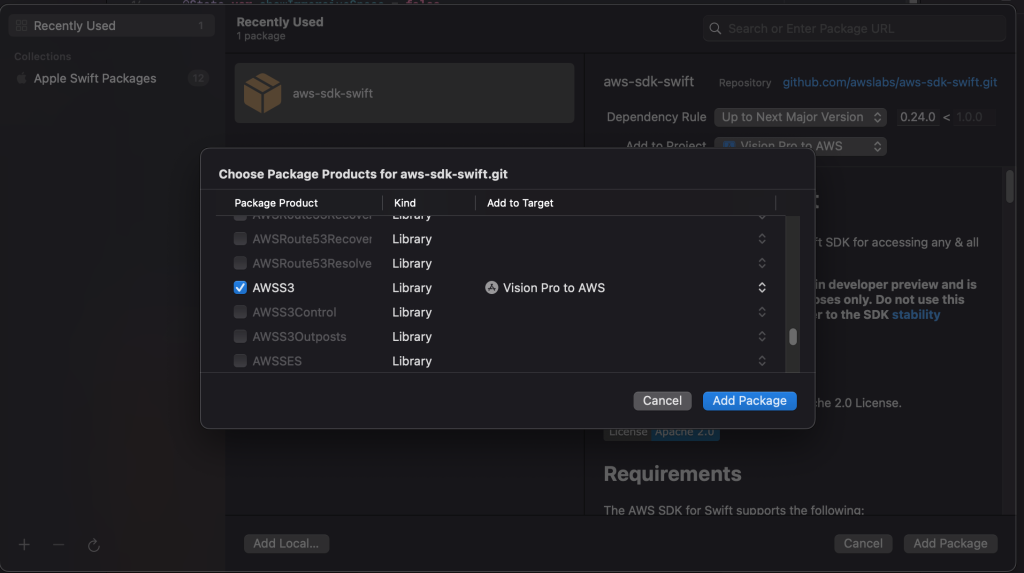The height and width of the screenshot is (573, 1024).
Task: Select Recently Used in the sidebar
Action: pos(111,25)
